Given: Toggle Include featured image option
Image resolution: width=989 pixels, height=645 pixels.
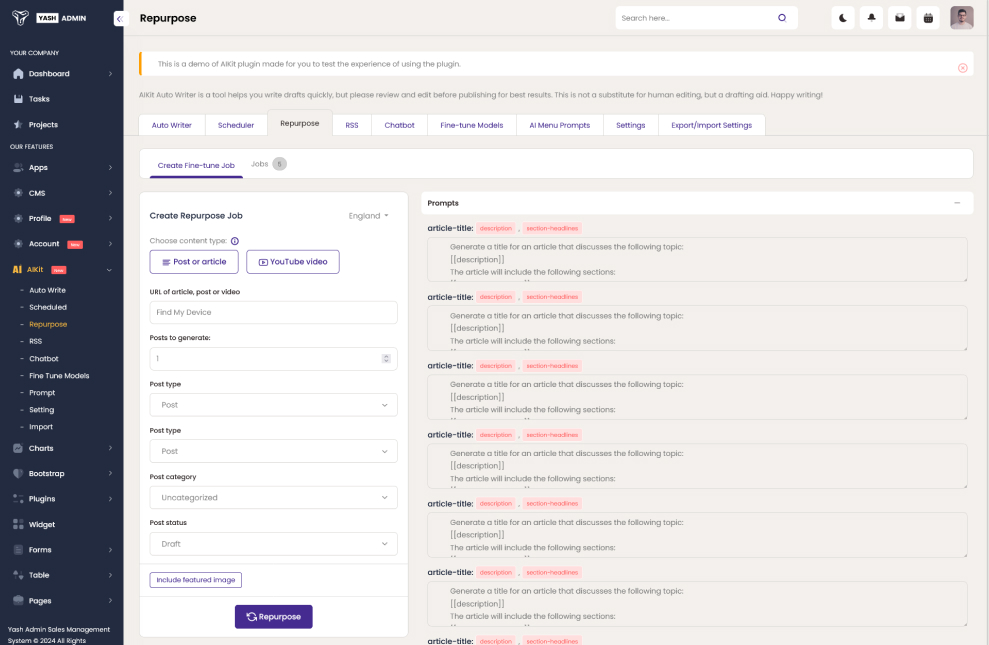Looking at the screenshot, I should click(x=196, y=580).
